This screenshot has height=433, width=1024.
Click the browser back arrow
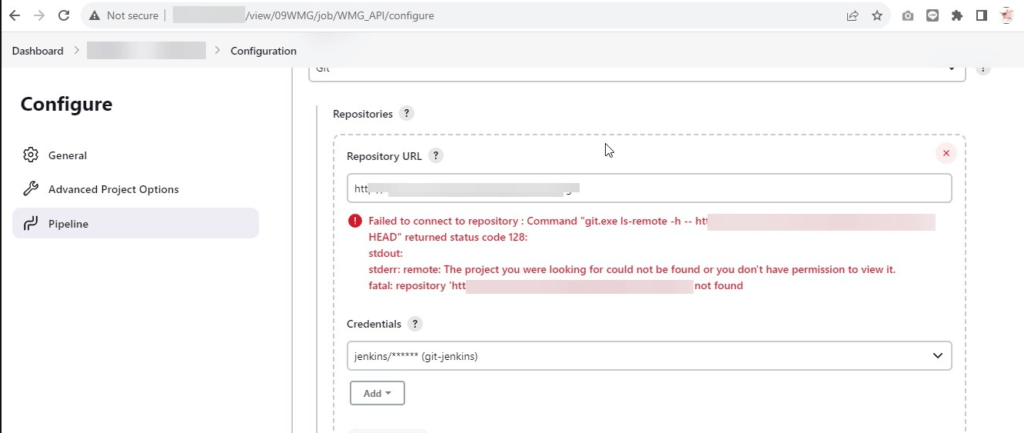(x=14, y=15)
